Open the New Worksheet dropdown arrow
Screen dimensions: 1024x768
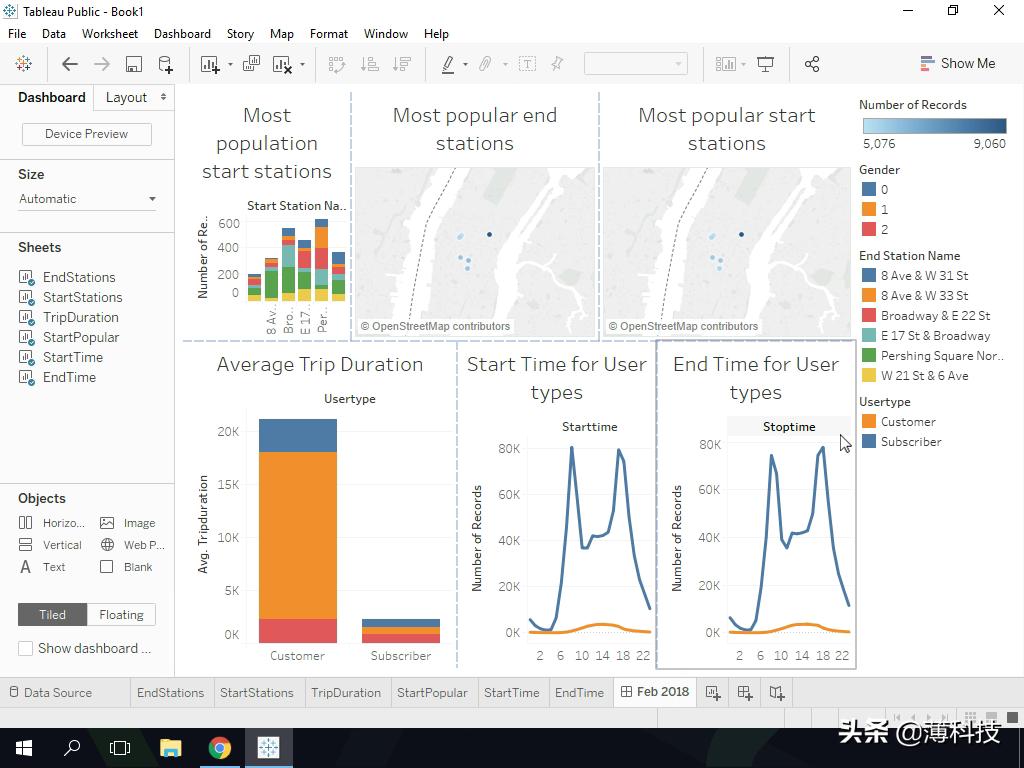(231, 64)
